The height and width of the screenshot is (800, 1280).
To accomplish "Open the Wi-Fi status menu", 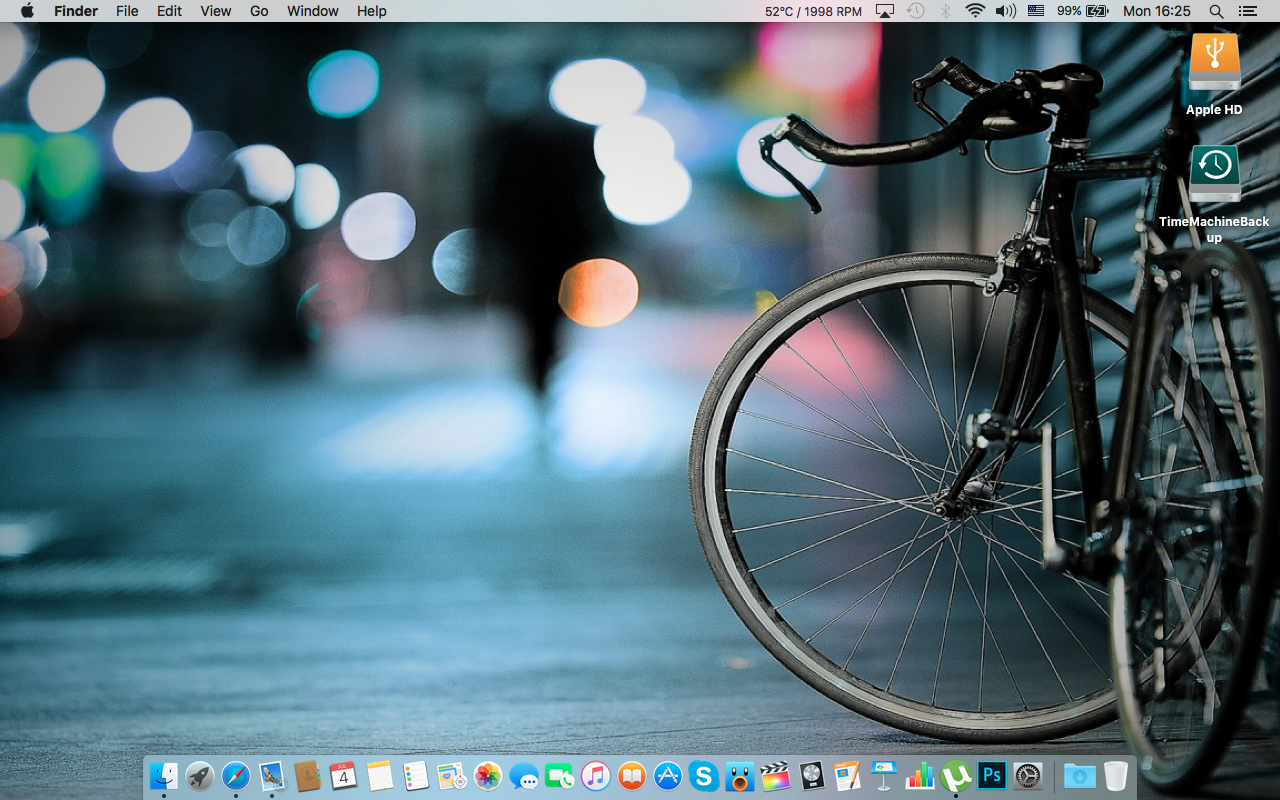I will point(975,11).
